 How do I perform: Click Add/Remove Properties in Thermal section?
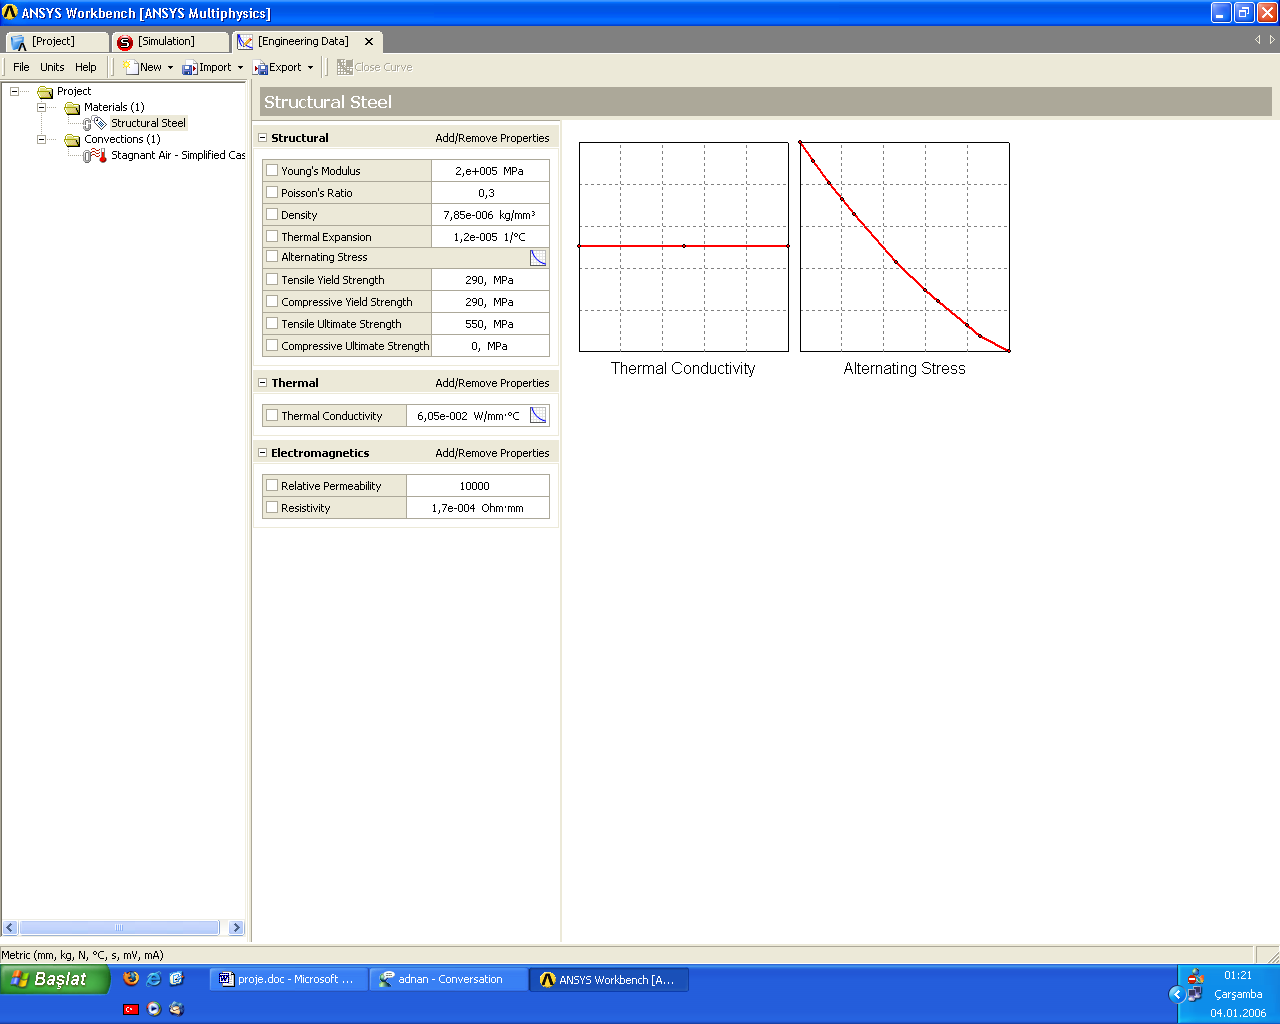(492, 383)
